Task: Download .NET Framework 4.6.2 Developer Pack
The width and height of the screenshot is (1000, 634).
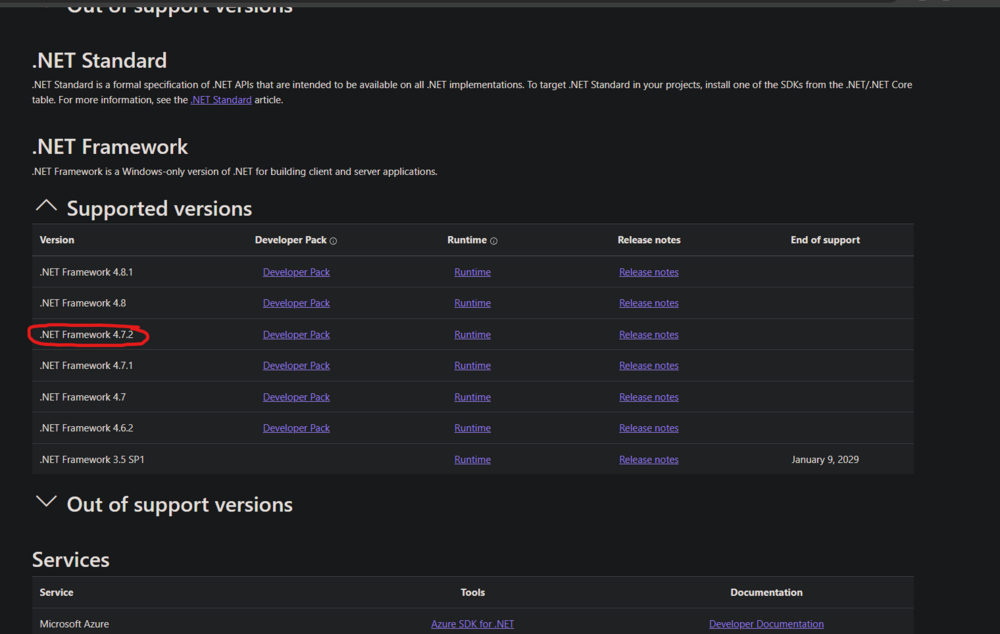Action: pos(296,428)
